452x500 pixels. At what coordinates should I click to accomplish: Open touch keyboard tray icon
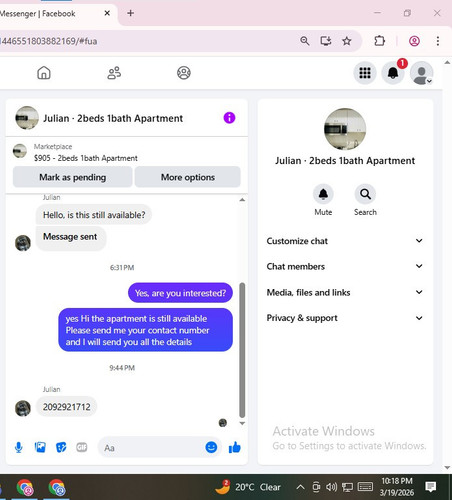tap(365, 487)
